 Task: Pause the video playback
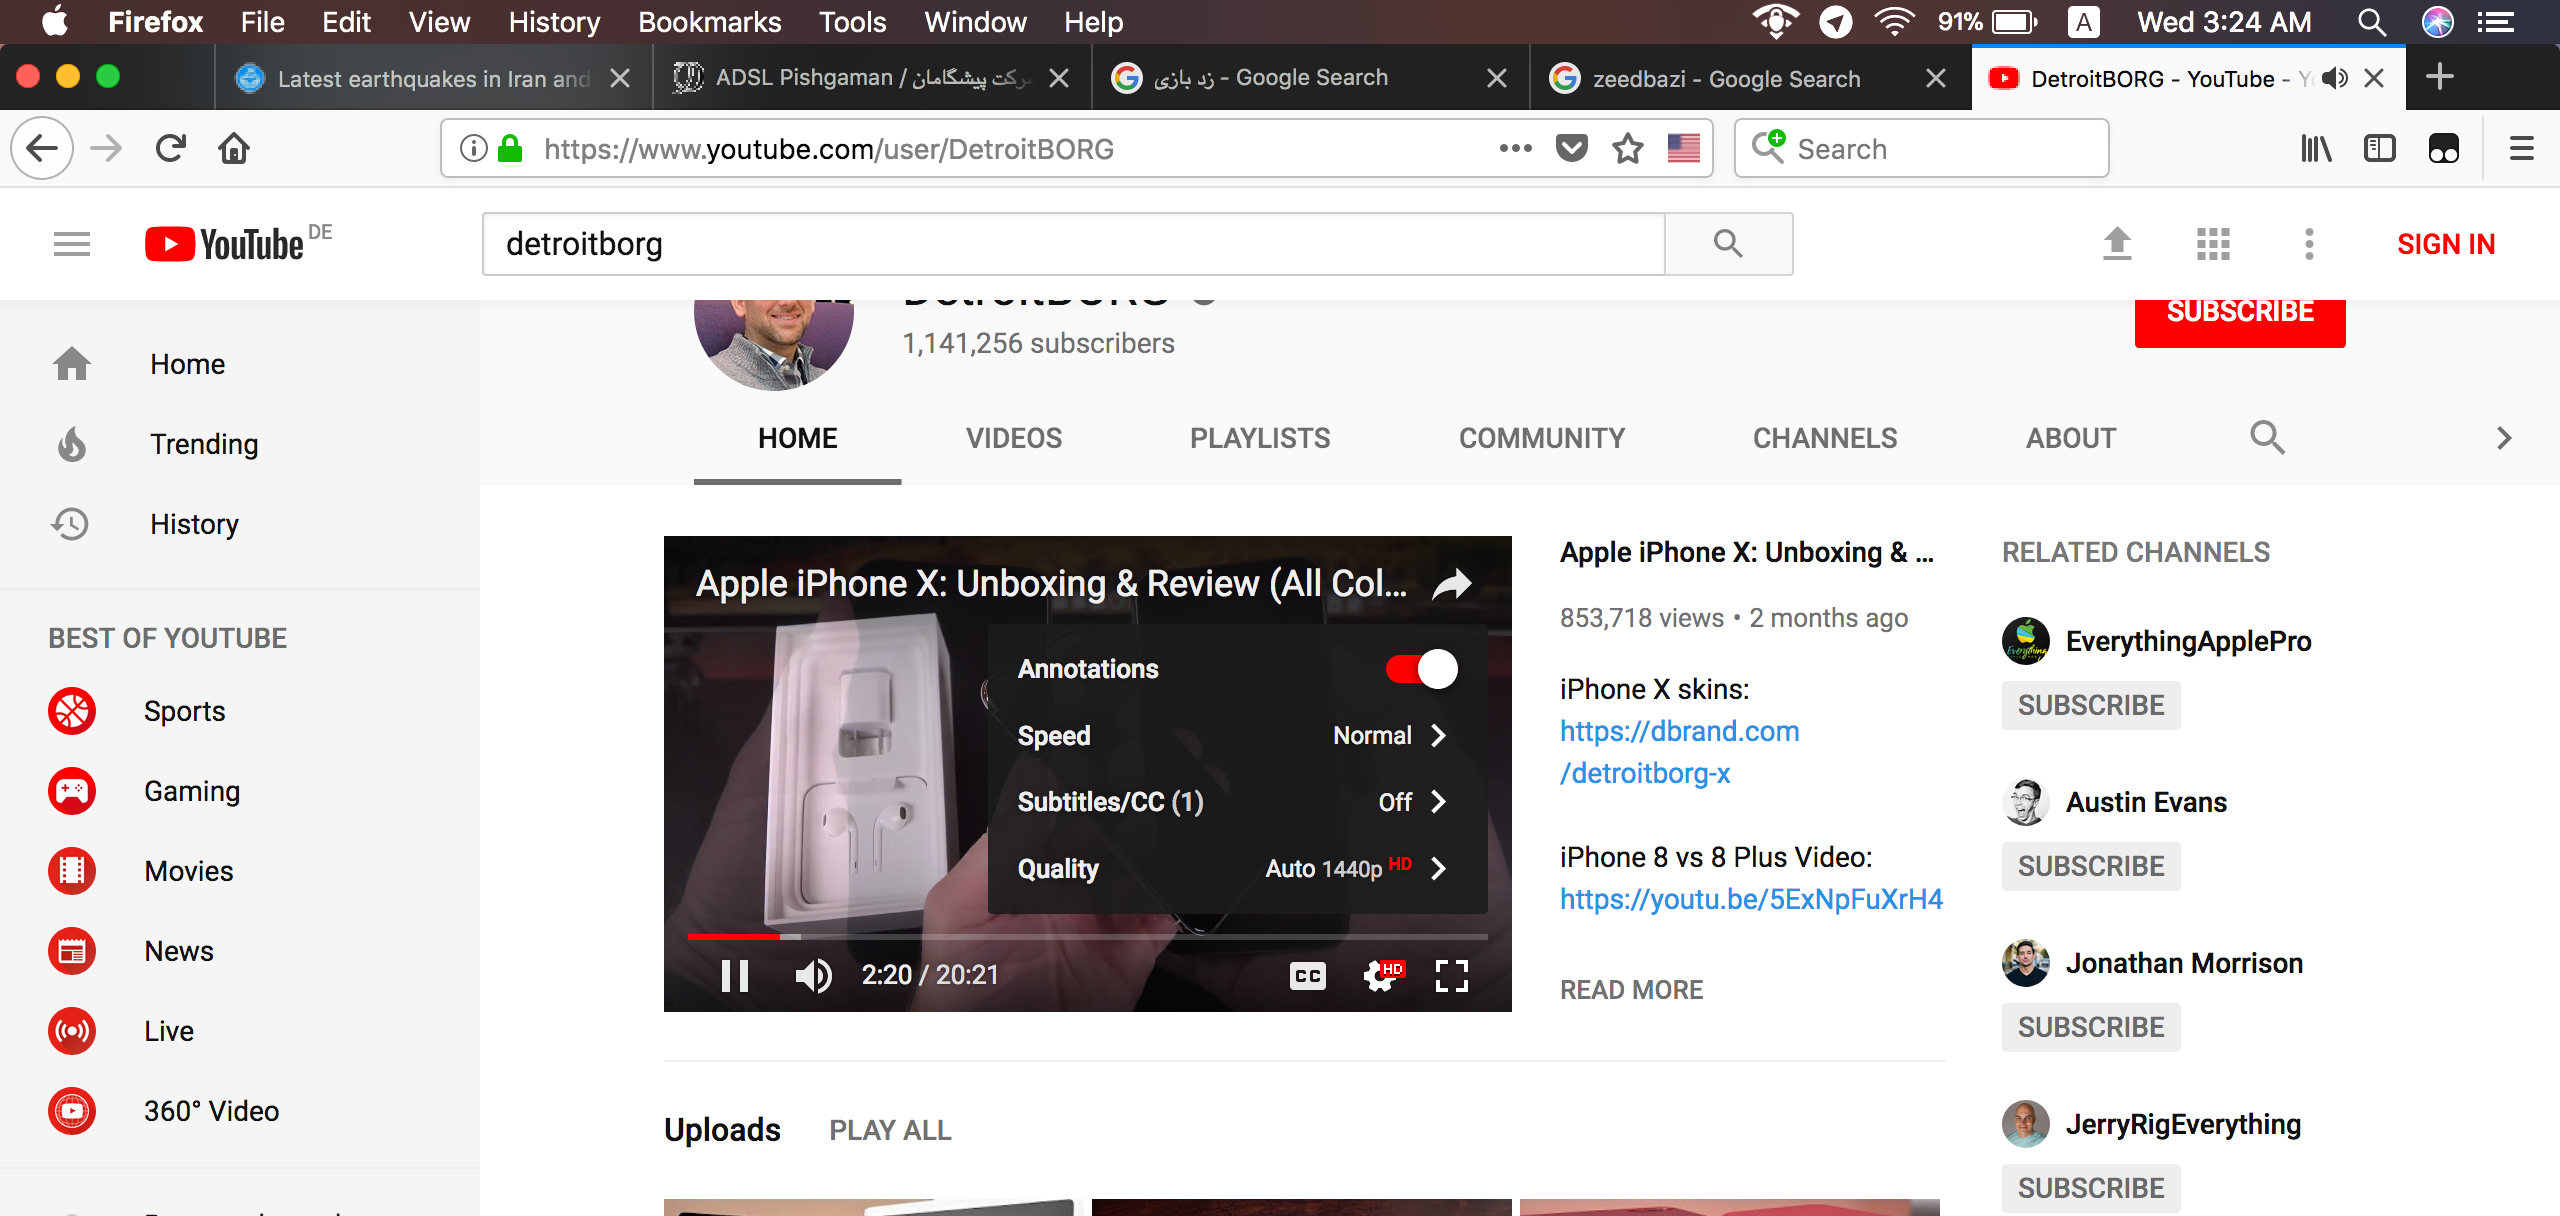point(735,975)
